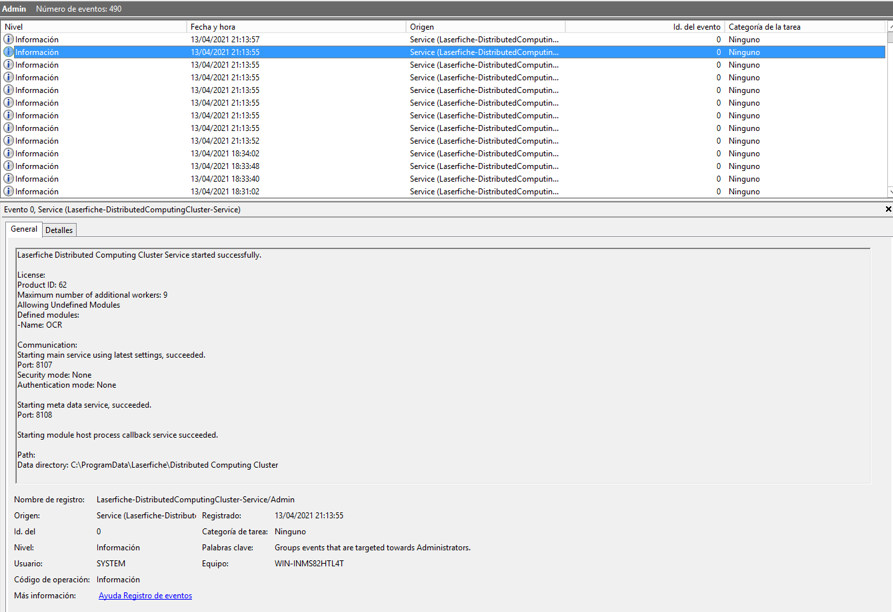Screen dimensions: 893x612
Task: Open the Ayuda Registro de eventos link
Action: point(145,595)
